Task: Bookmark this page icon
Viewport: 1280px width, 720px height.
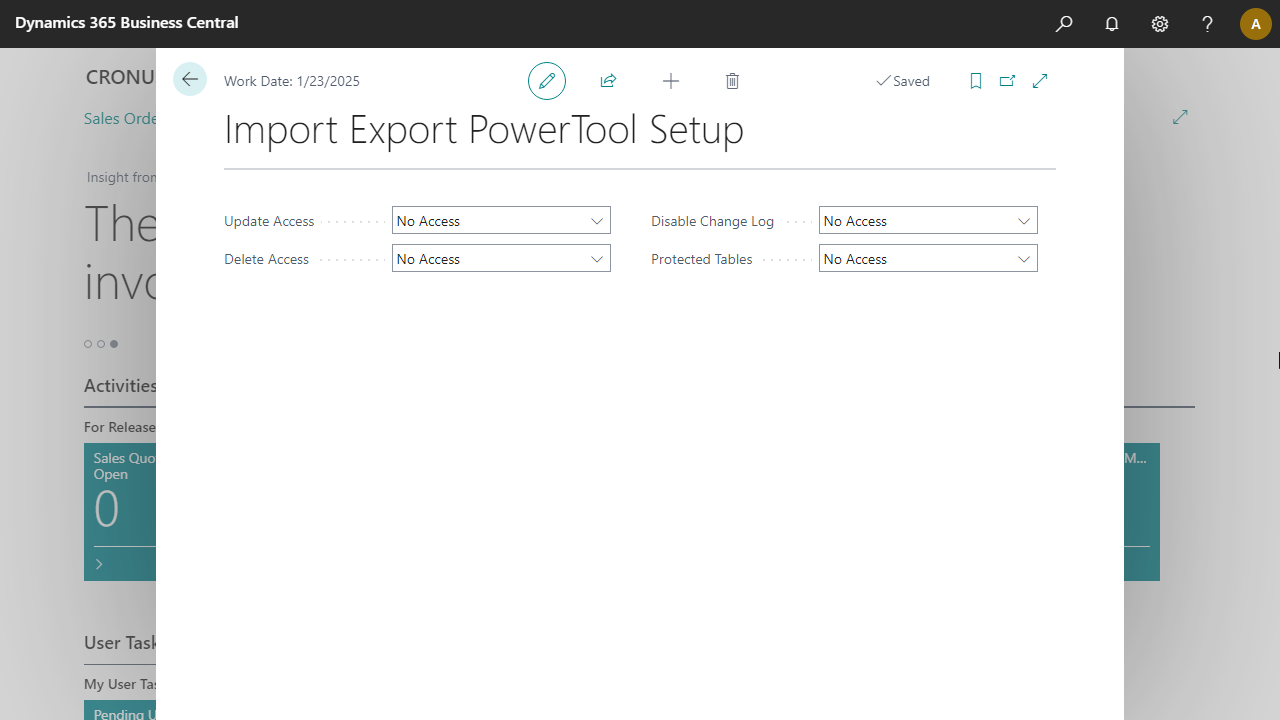Action: [x=976, y=81]
